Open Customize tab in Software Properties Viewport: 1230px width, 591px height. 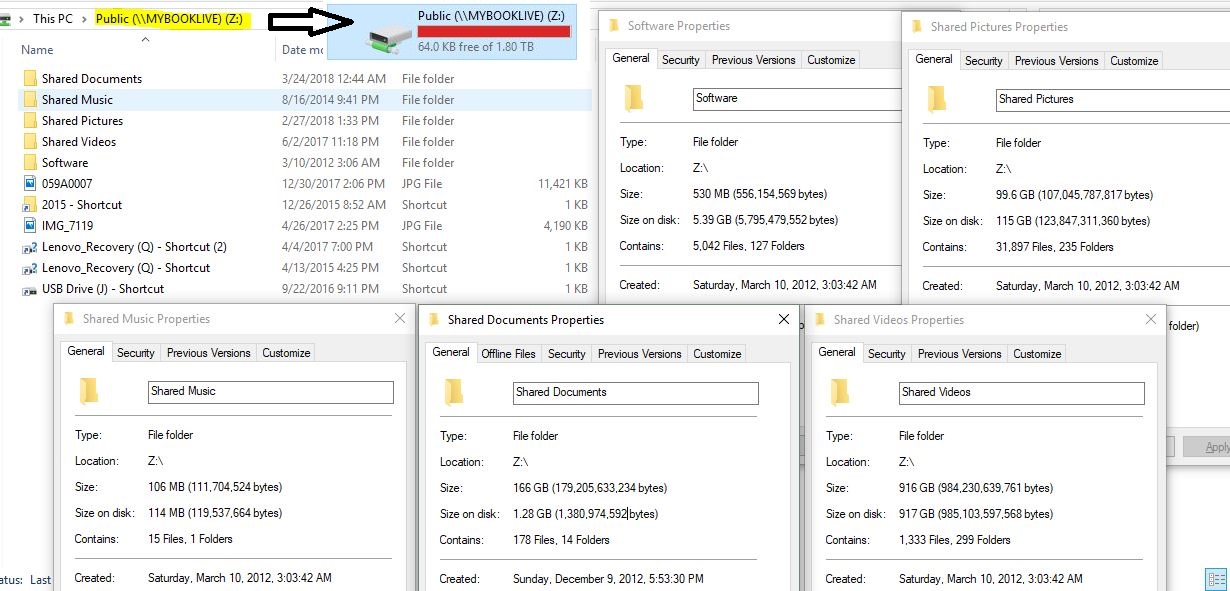(x=831, y=60)
